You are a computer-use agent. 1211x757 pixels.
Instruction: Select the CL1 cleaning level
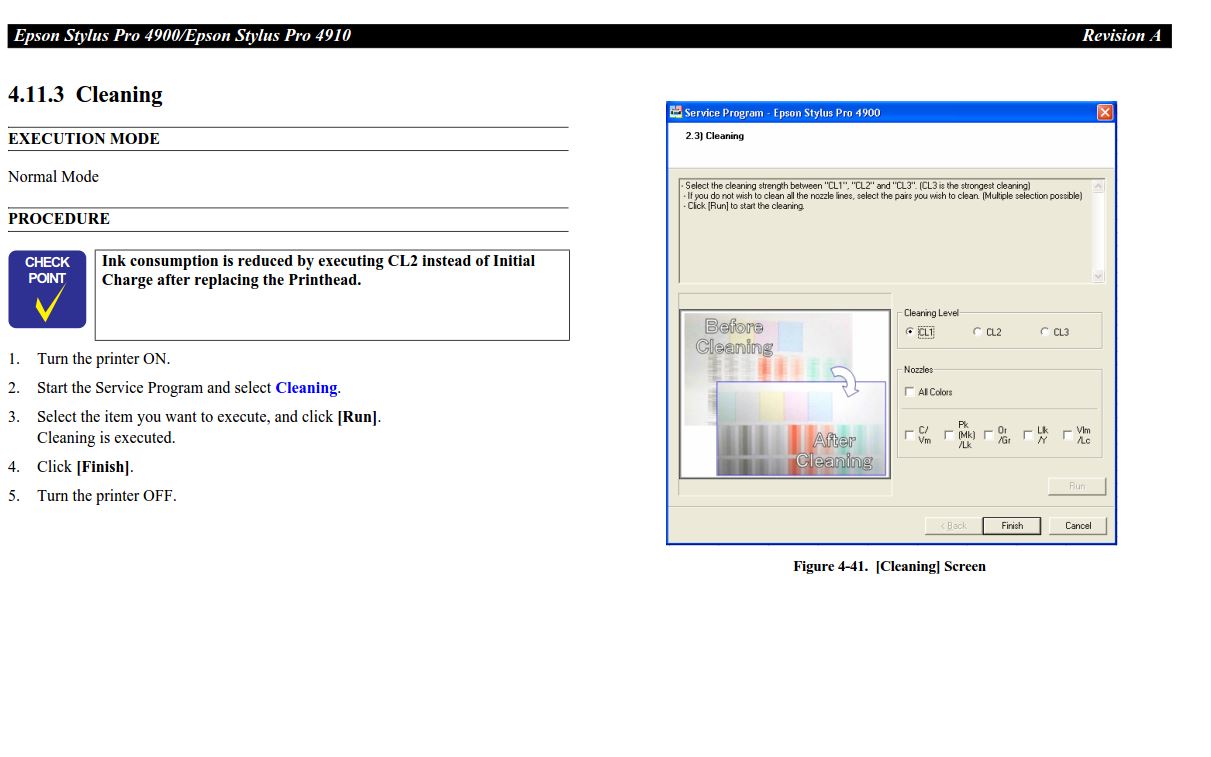pyautogui.click(x=909, y=332)
